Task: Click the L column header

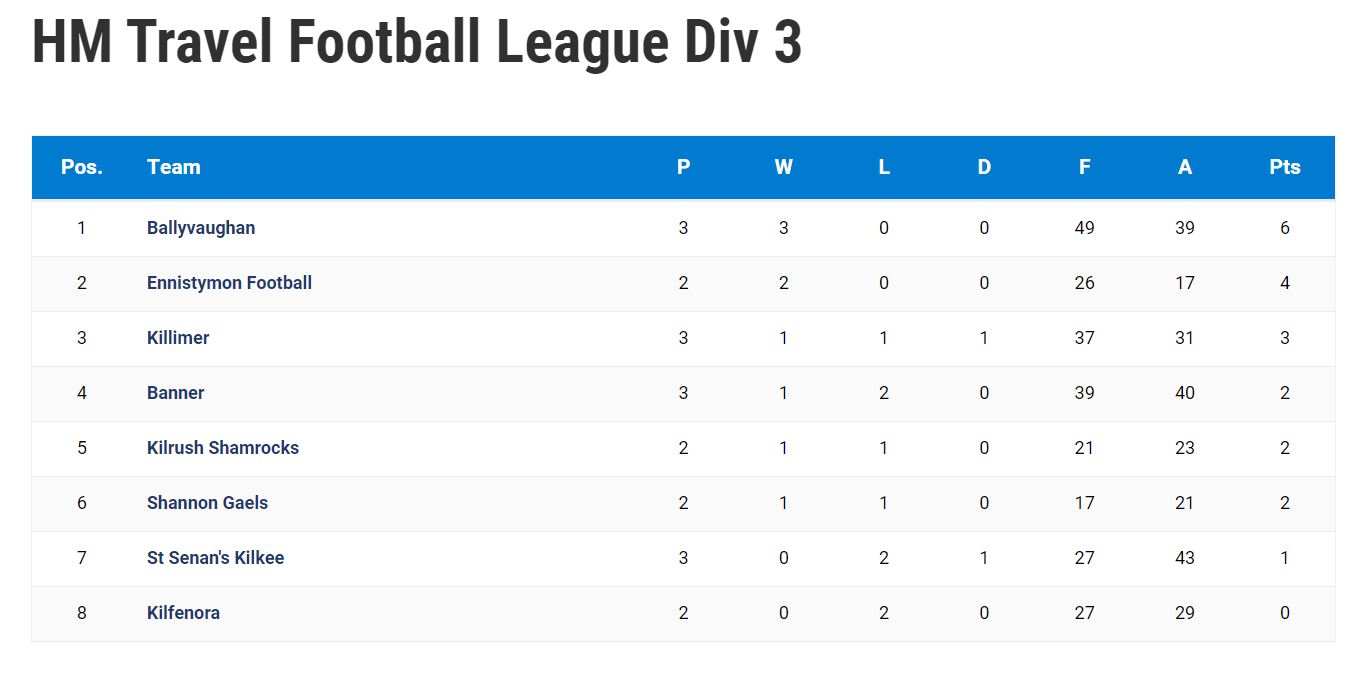Action: click(x=884, y=167)
